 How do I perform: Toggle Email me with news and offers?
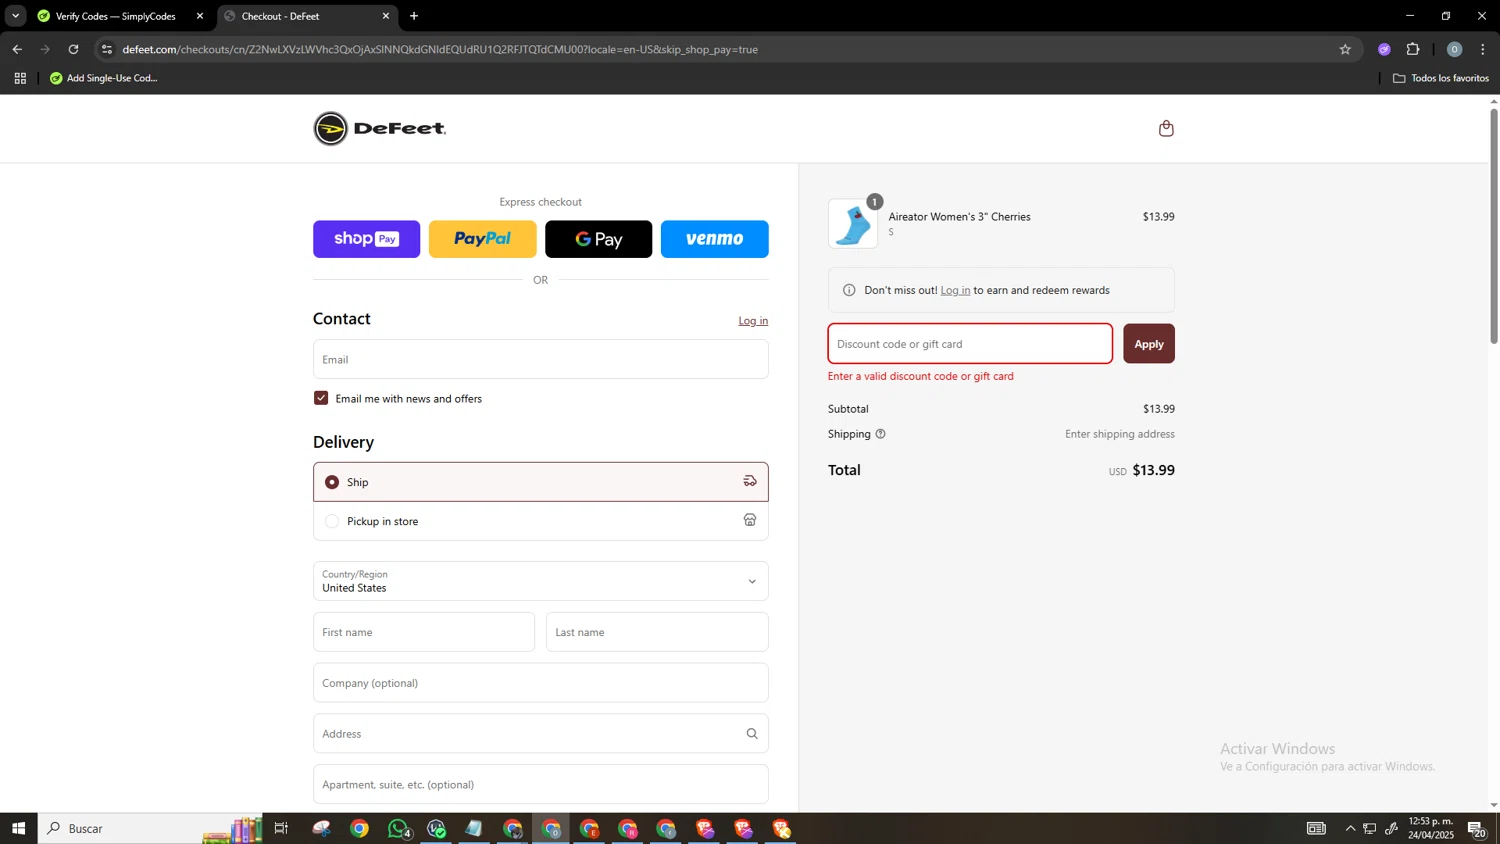click(x=321, y=398)
